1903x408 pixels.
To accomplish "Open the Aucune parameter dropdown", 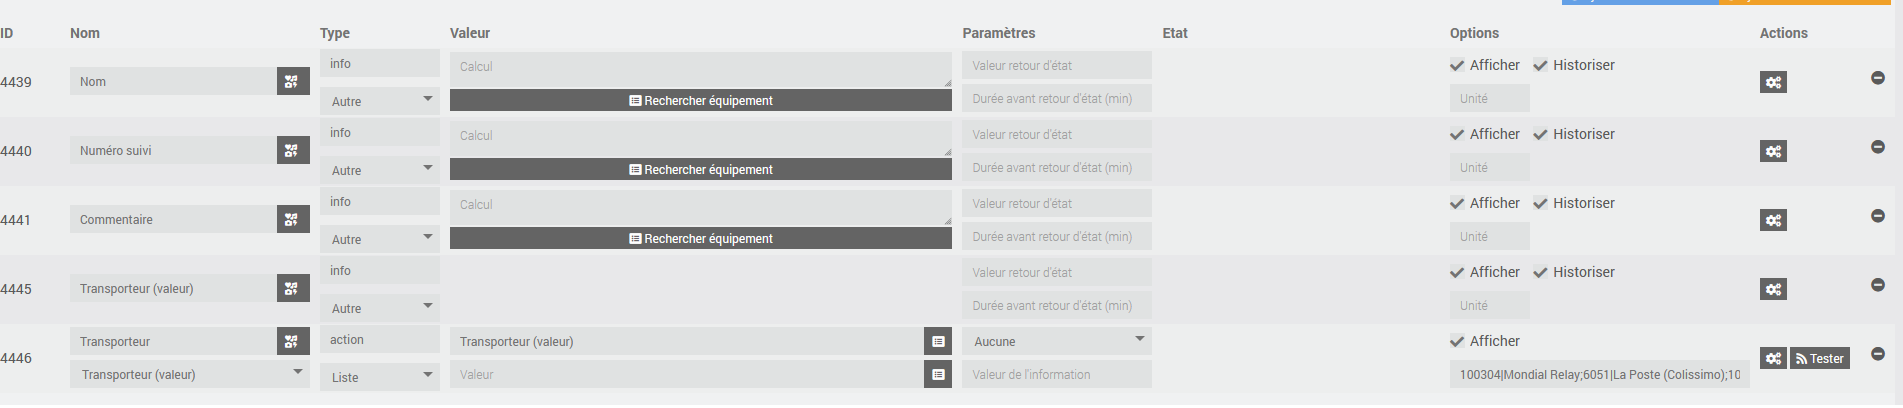I will pos(1056,342).
